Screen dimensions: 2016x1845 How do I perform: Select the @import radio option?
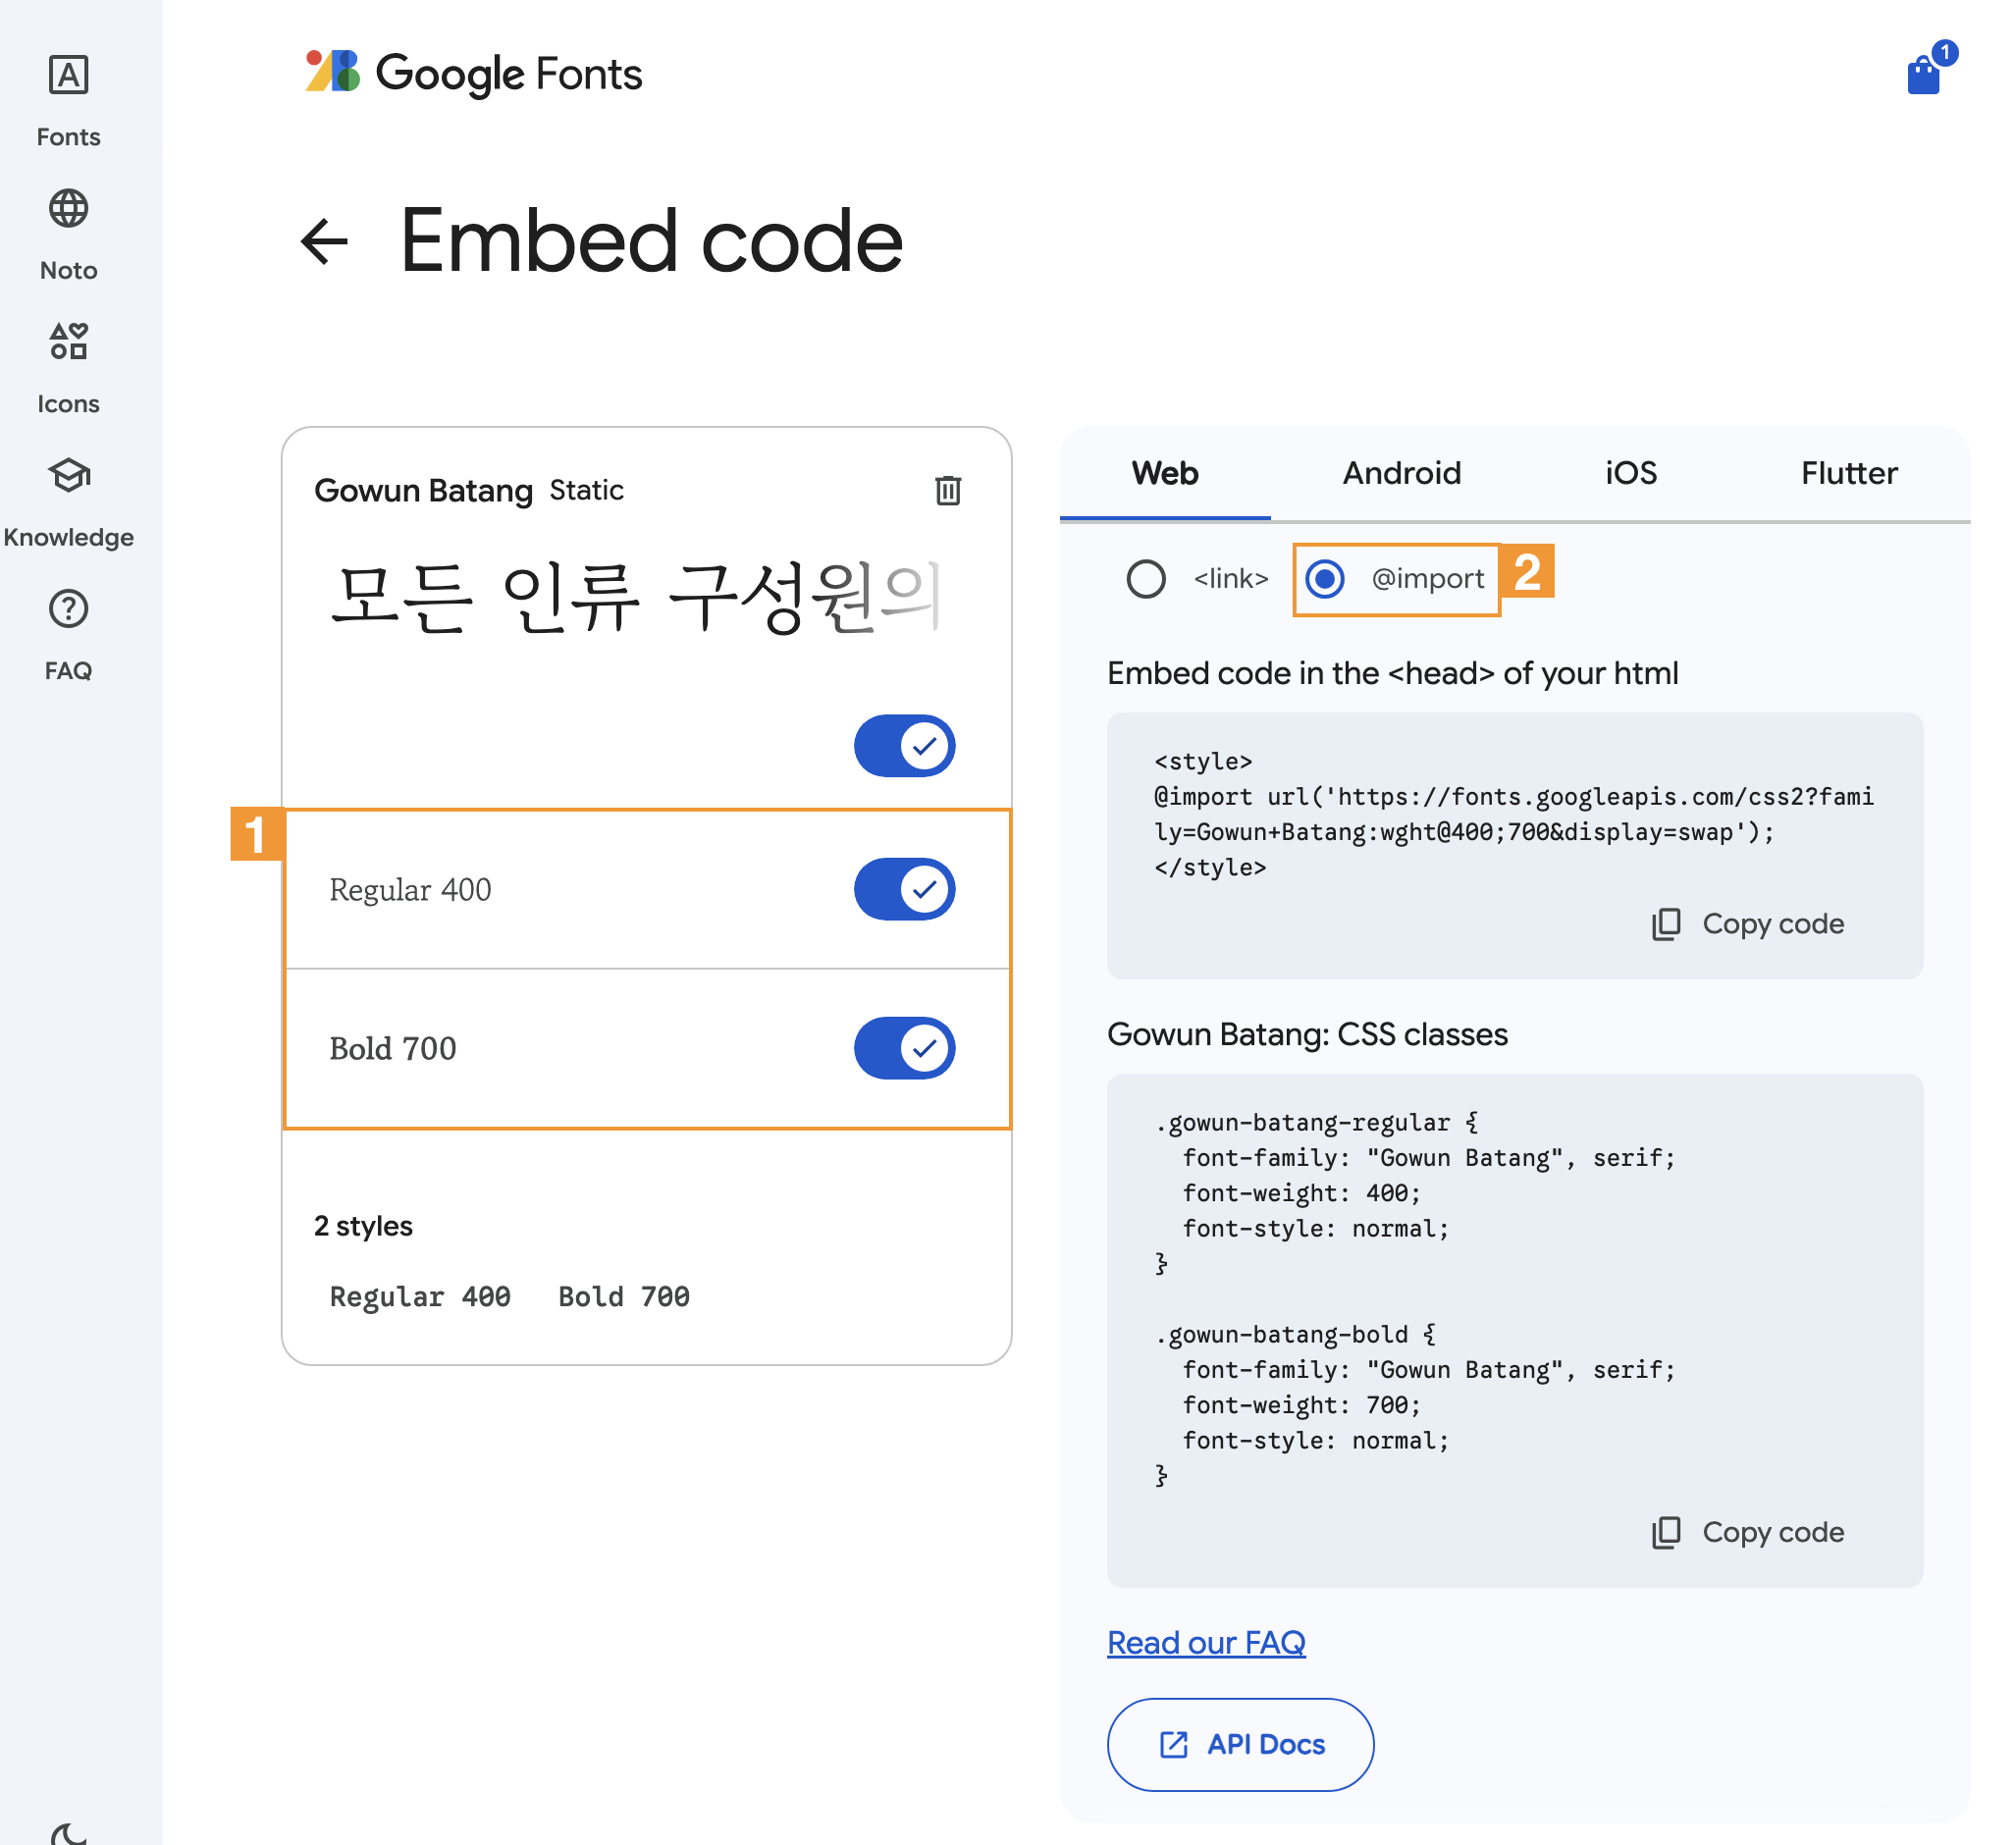pos(1324,579)
